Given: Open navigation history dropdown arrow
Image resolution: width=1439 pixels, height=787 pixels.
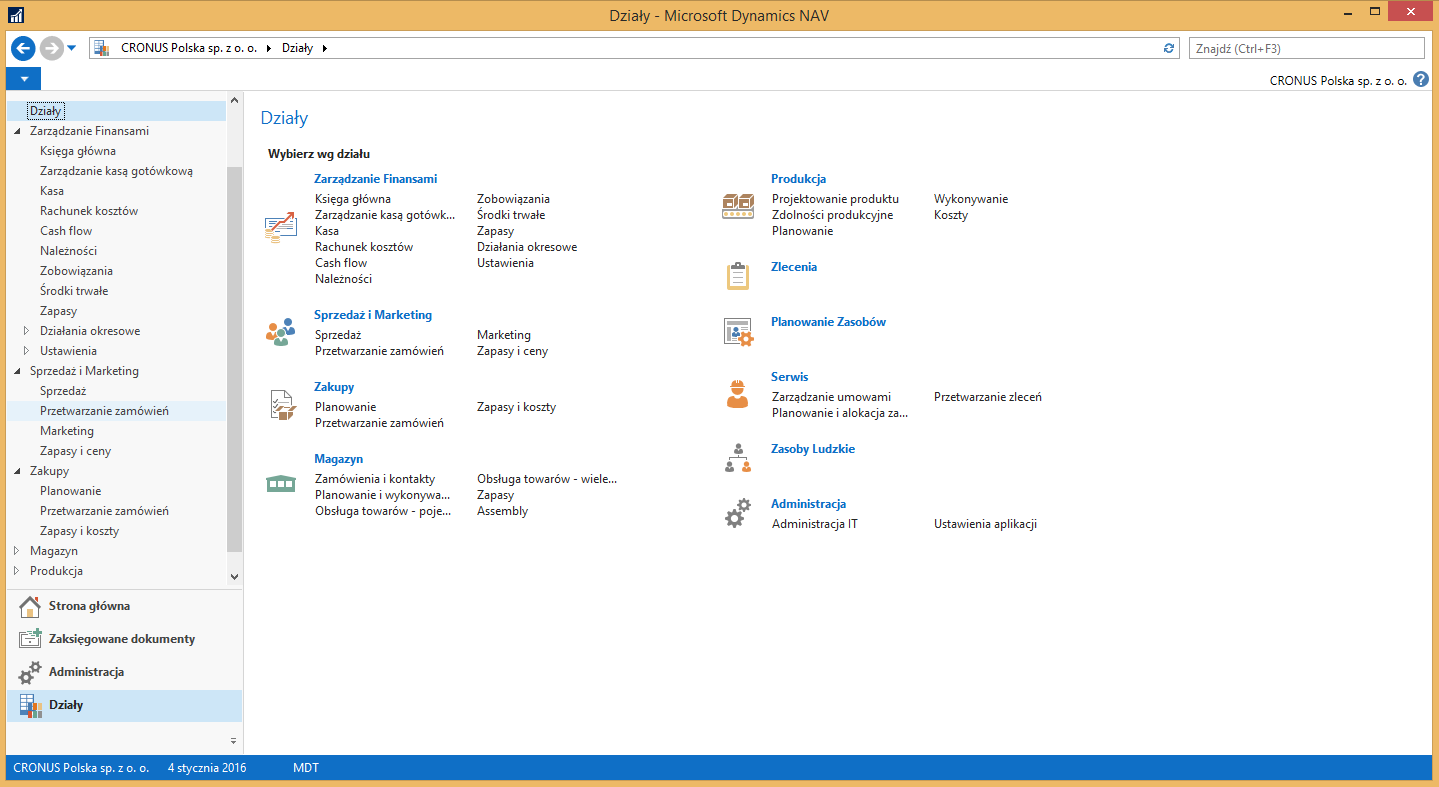Looking at the screenshot, I should [74, 48].
